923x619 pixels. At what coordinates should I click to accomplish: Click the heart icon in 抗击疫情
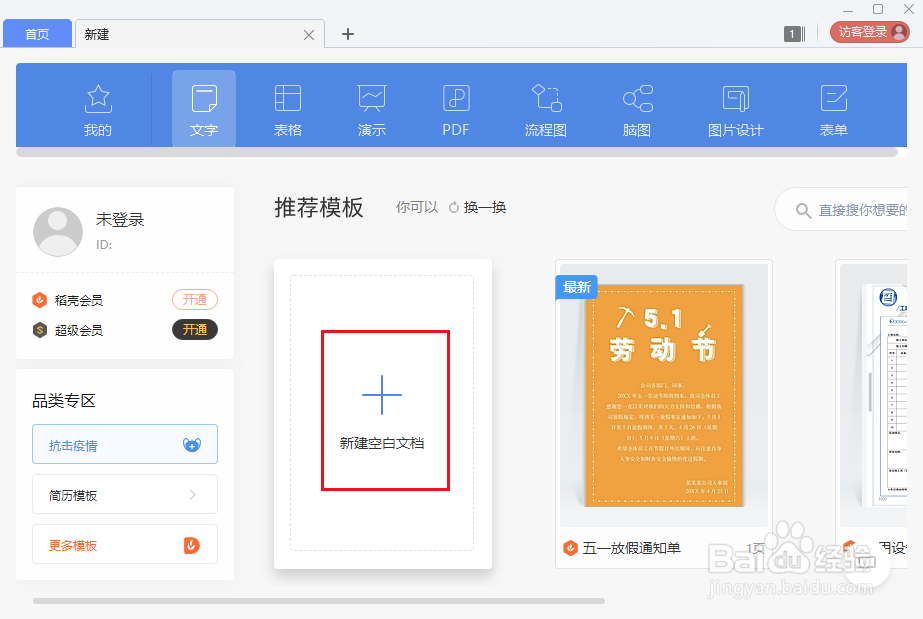pyautogui.click(x=192, y=445)
